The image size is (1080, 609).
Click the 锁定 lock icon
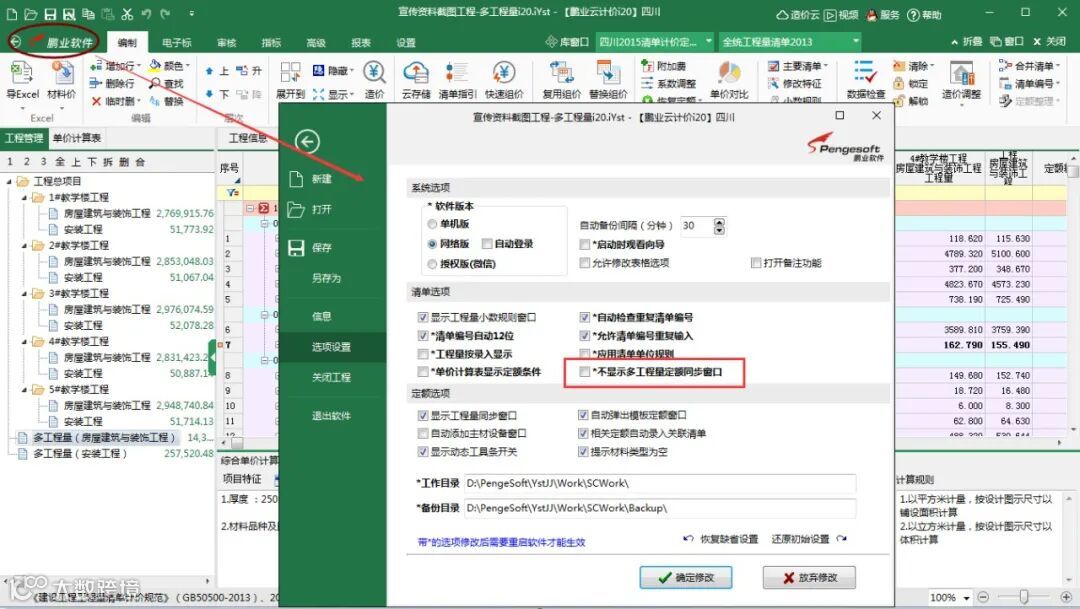point(911,83)
